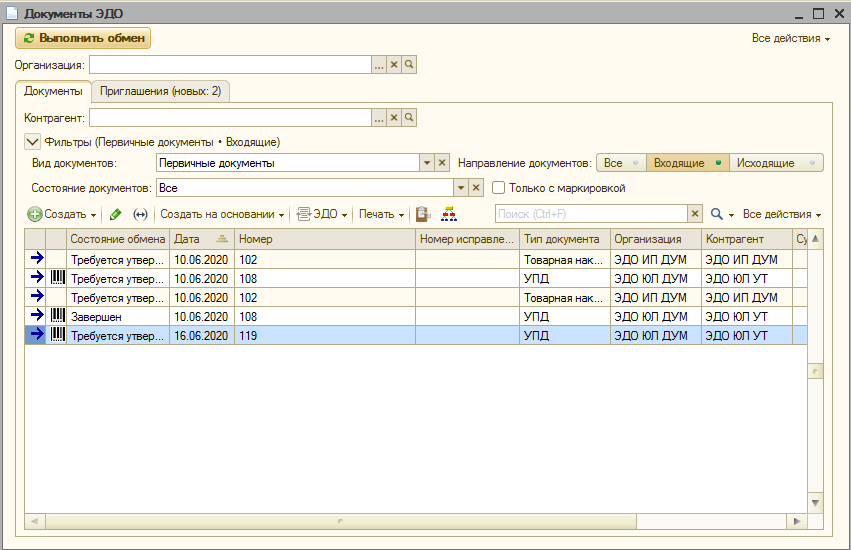This screenshot has height=550, width=851.
Task: Sort by Номер column header
Action: (x=325, y=239)
